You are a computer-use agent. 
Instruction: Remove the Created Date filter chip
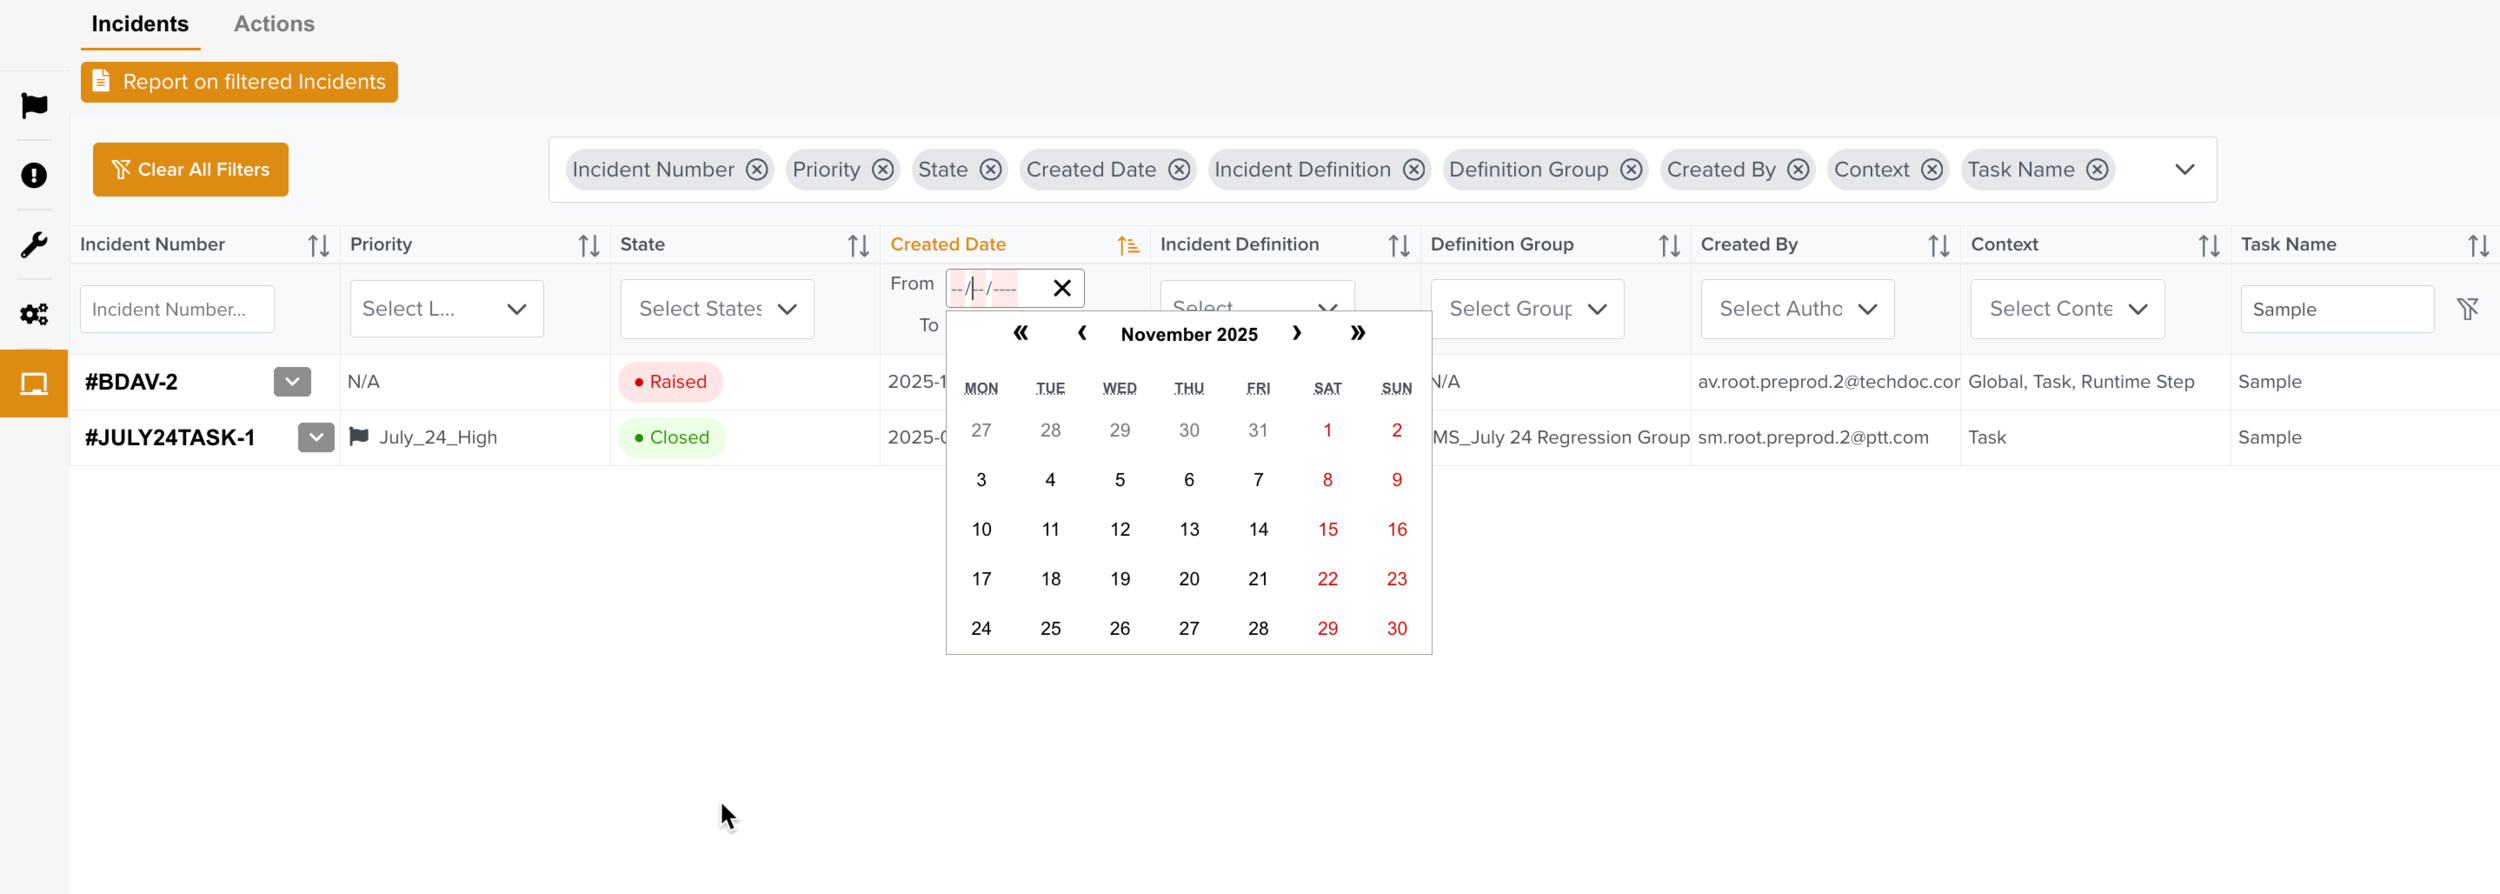[x=1179, y=170]
